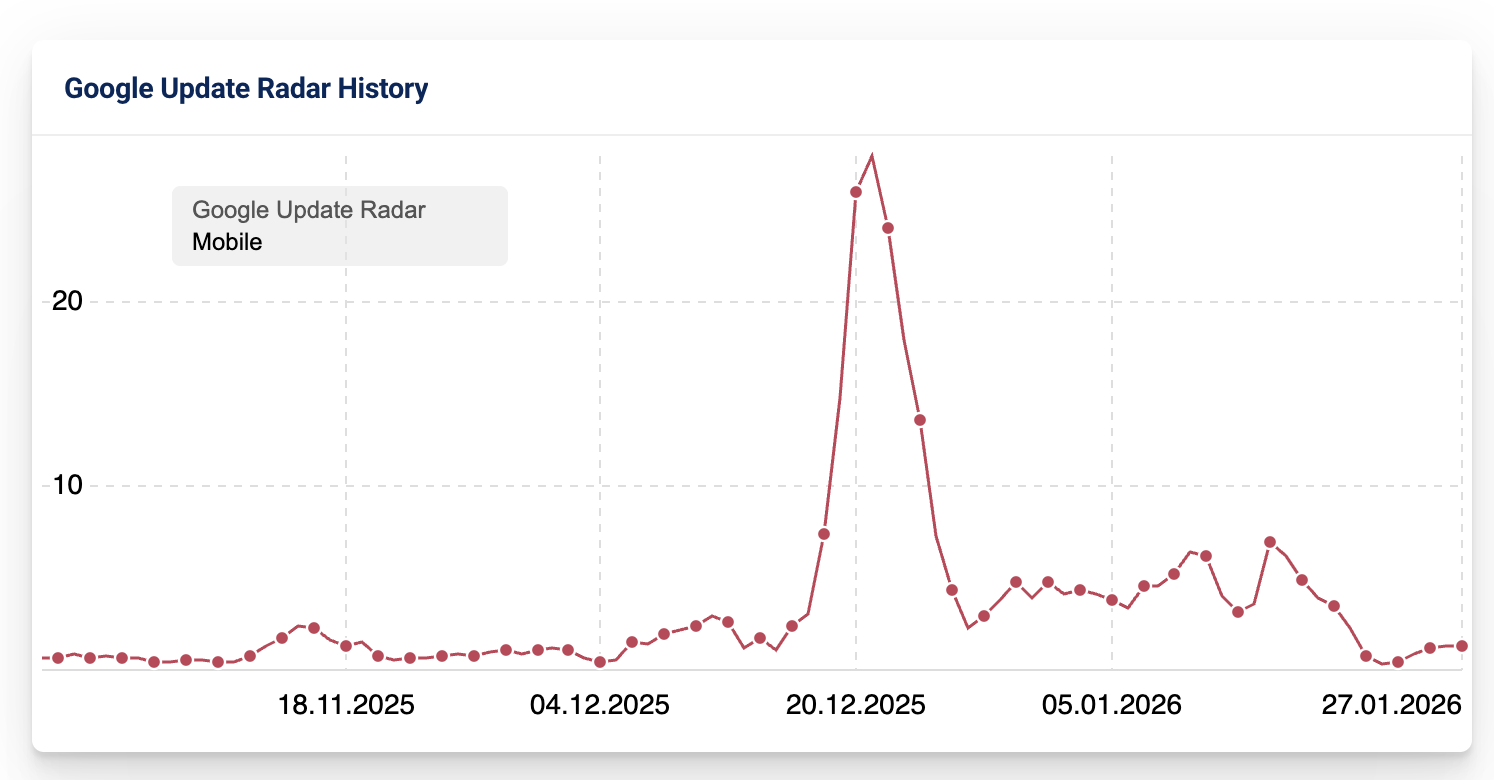Click the 18.11.2025 x-axis date label
Image resolution: width=1494 pixels, height=780 pixels.
coord(346,705)
